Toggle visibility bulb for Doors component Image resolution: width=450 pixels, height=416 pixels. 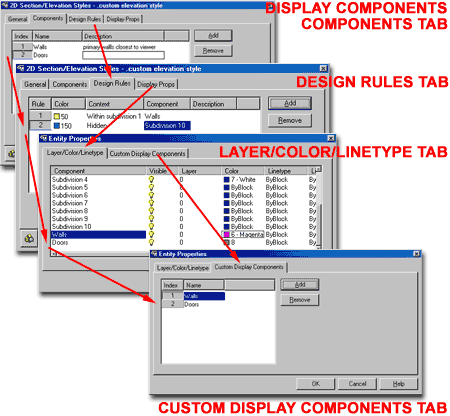[151, 242]
